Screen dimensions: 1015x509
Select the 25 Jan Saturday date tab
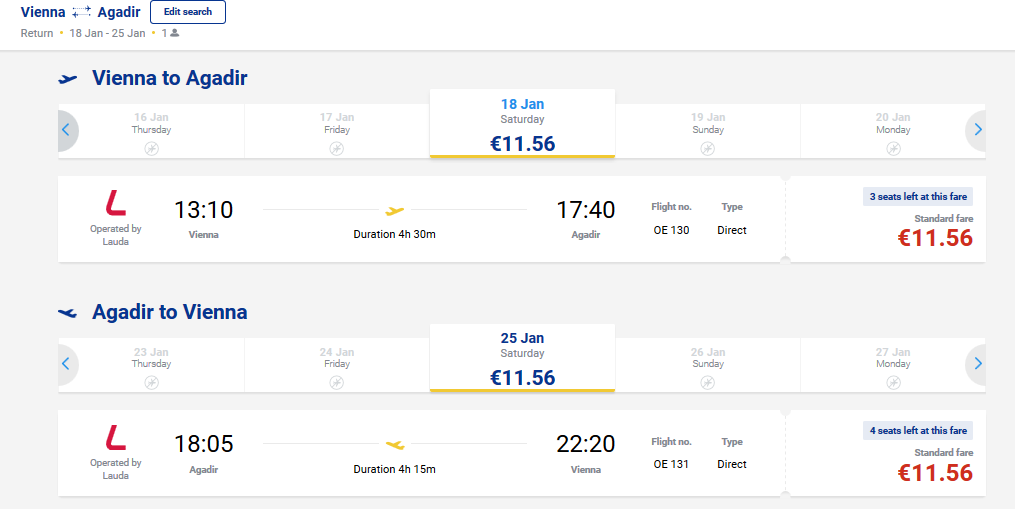coord(522,358)
